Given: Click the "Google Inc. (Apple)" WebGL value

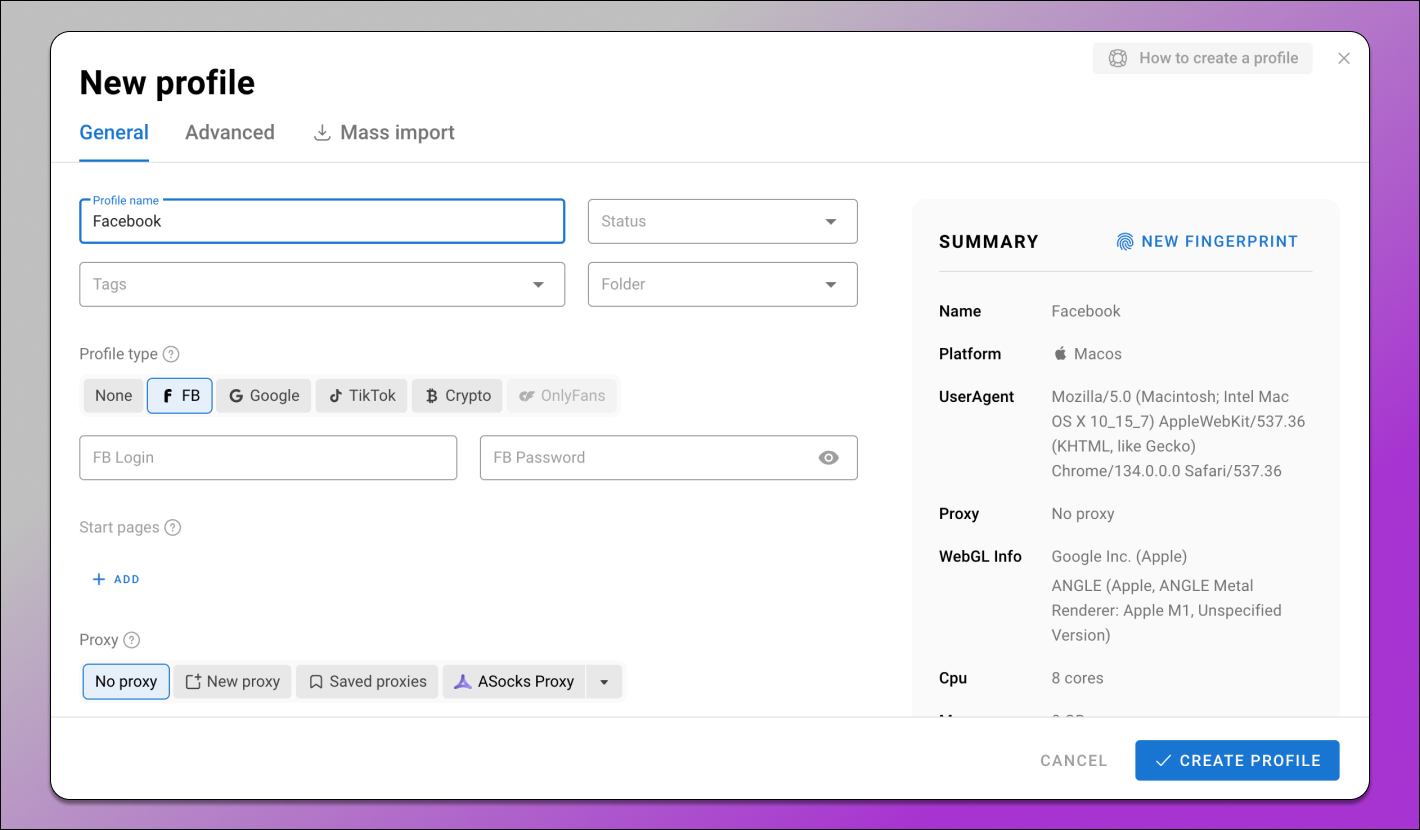Looking at the screenshot, I should [x=1119, y=556].
